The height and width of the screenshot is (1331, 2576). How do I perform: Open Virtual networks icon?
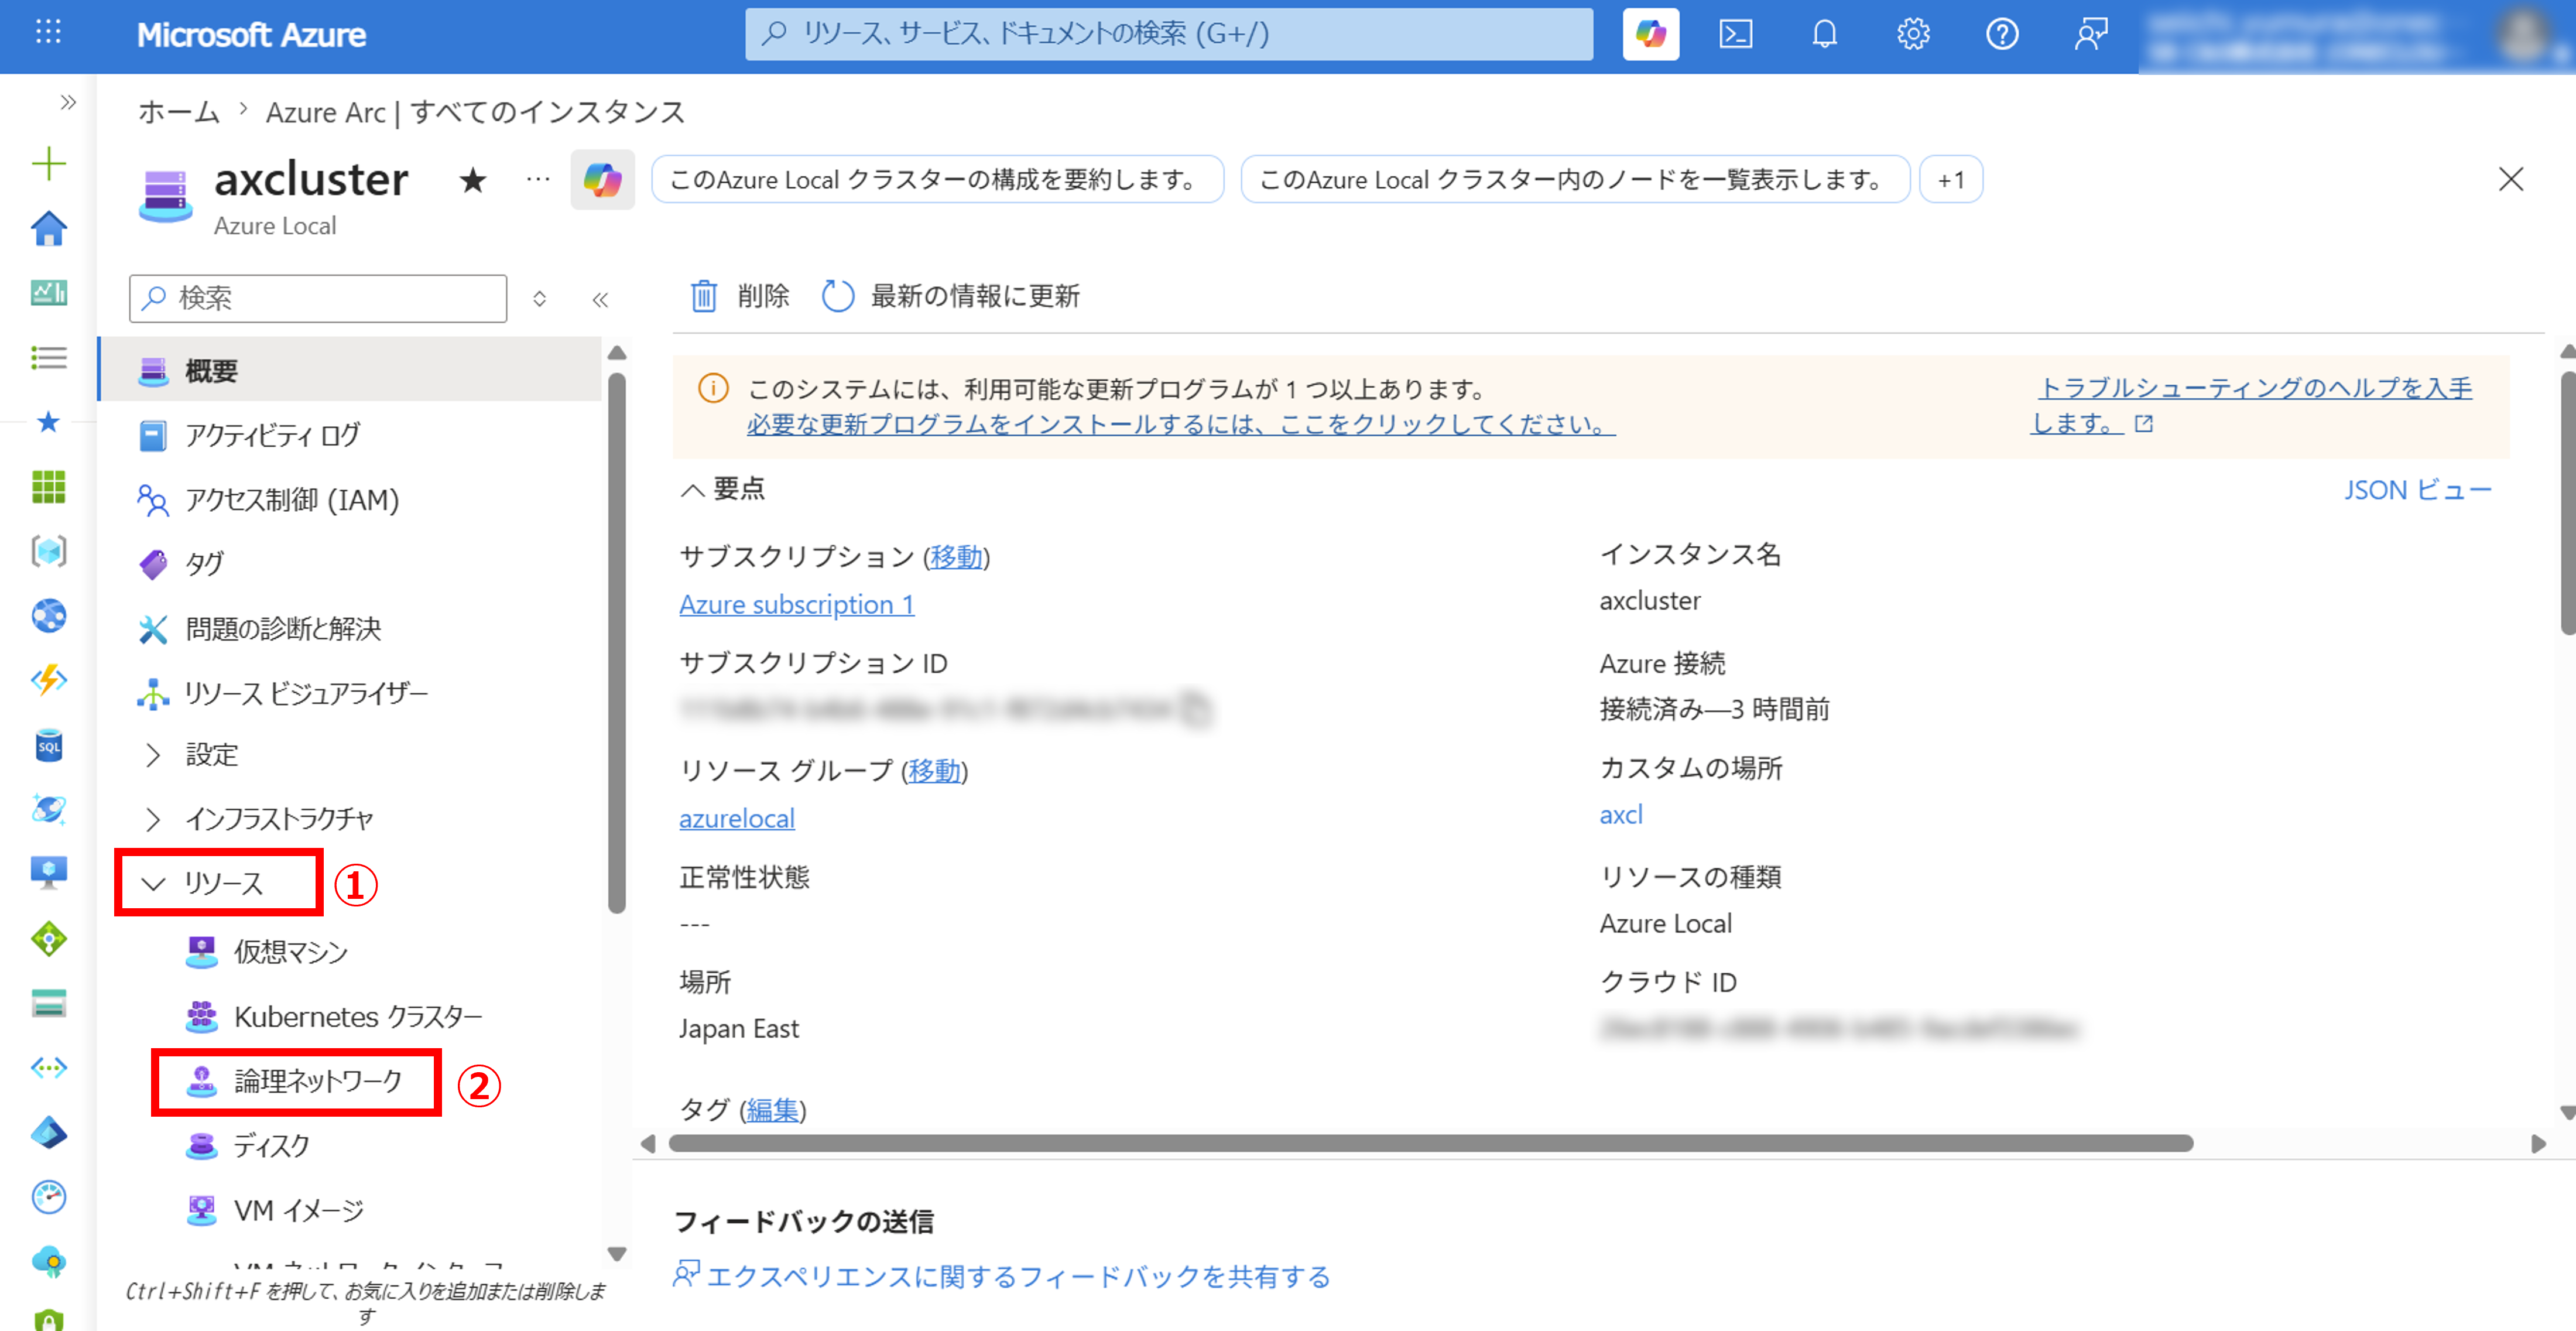click(48, 1068)
